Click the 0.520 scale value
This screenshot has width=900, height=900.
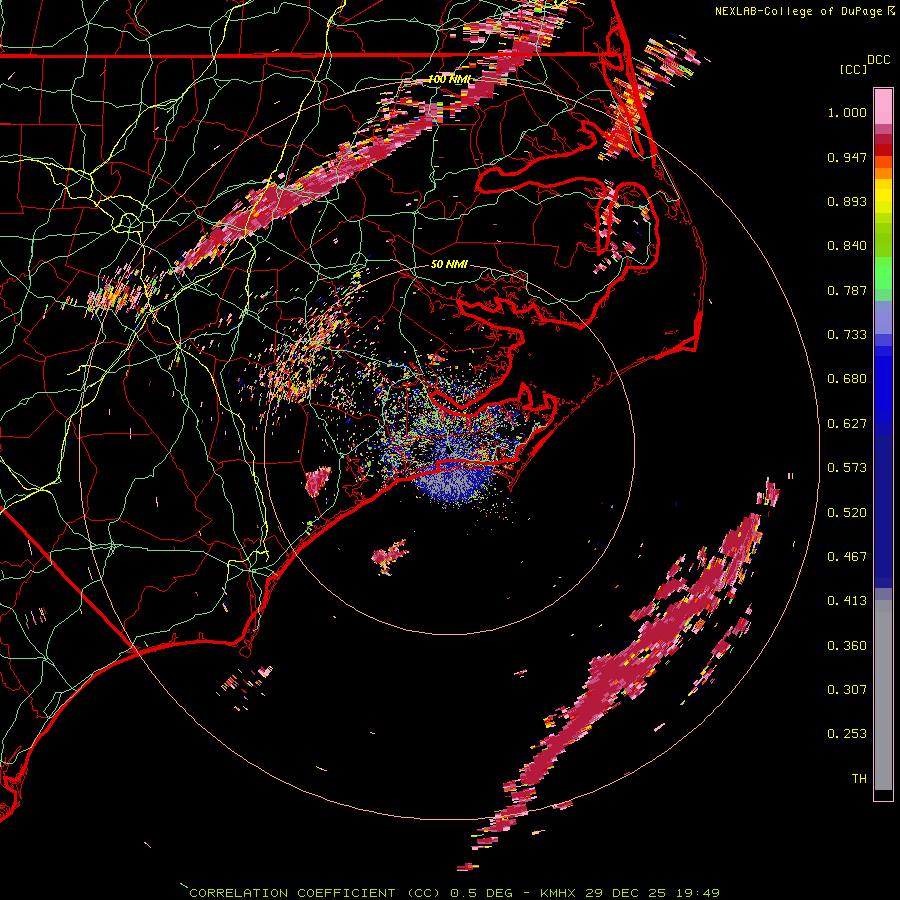point(847,513)
